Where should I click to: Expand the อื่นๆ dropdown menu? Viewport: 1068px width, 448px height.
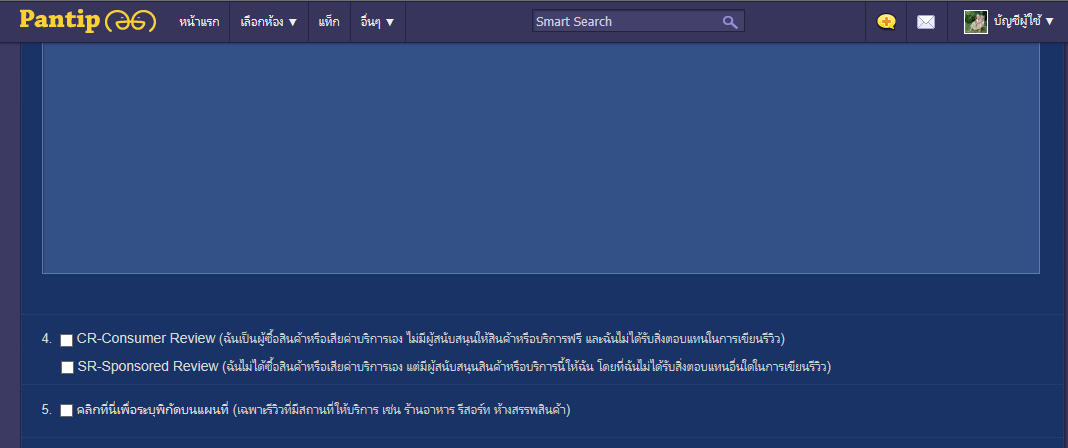pos(377,22)
